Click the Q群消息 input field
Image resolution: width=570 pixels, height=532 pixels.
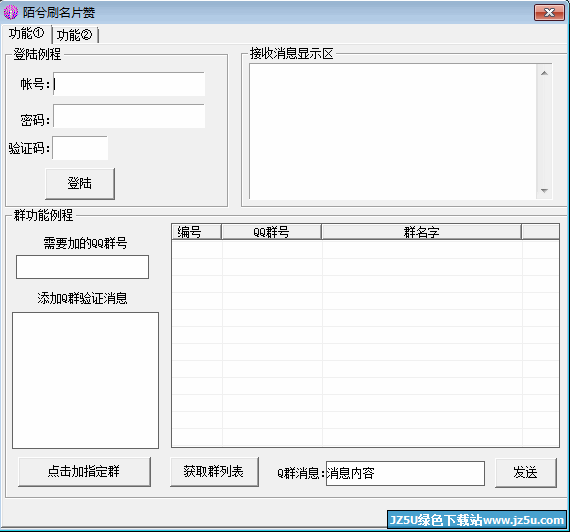click(x=405, y=473)
